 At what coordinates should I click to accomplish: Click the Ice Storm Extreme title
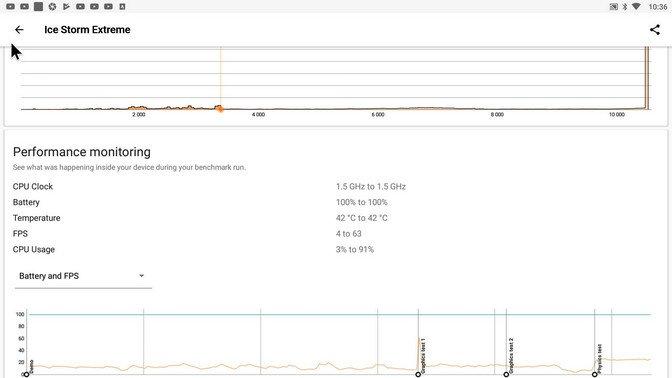coord(87,30)
